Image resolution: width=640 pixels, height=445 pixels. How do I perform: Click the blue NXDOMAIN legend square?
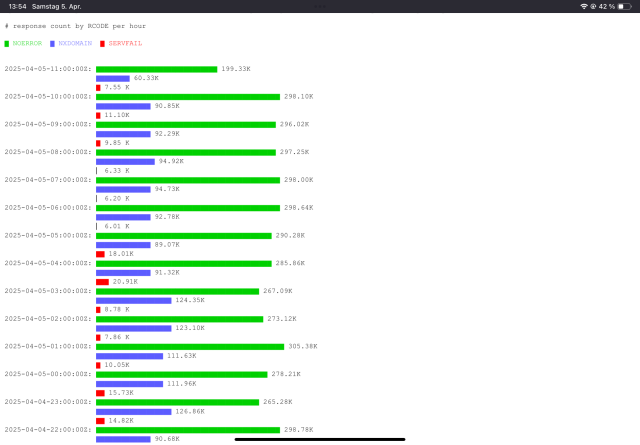click(53, 44)
